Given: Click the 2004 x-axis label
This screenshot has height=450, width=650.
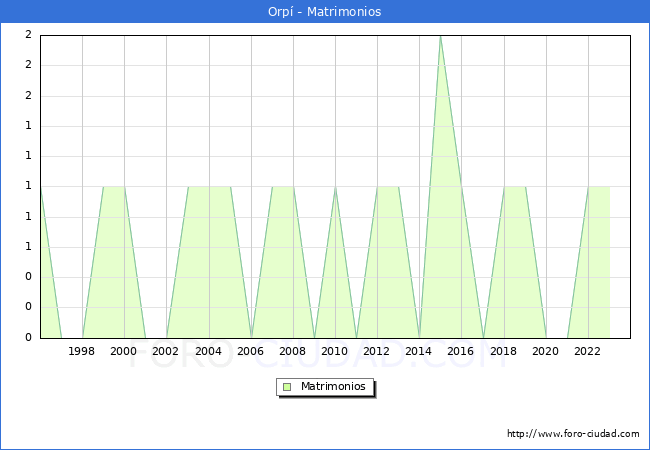Looking at the screenshot, I should click(209, 351).
